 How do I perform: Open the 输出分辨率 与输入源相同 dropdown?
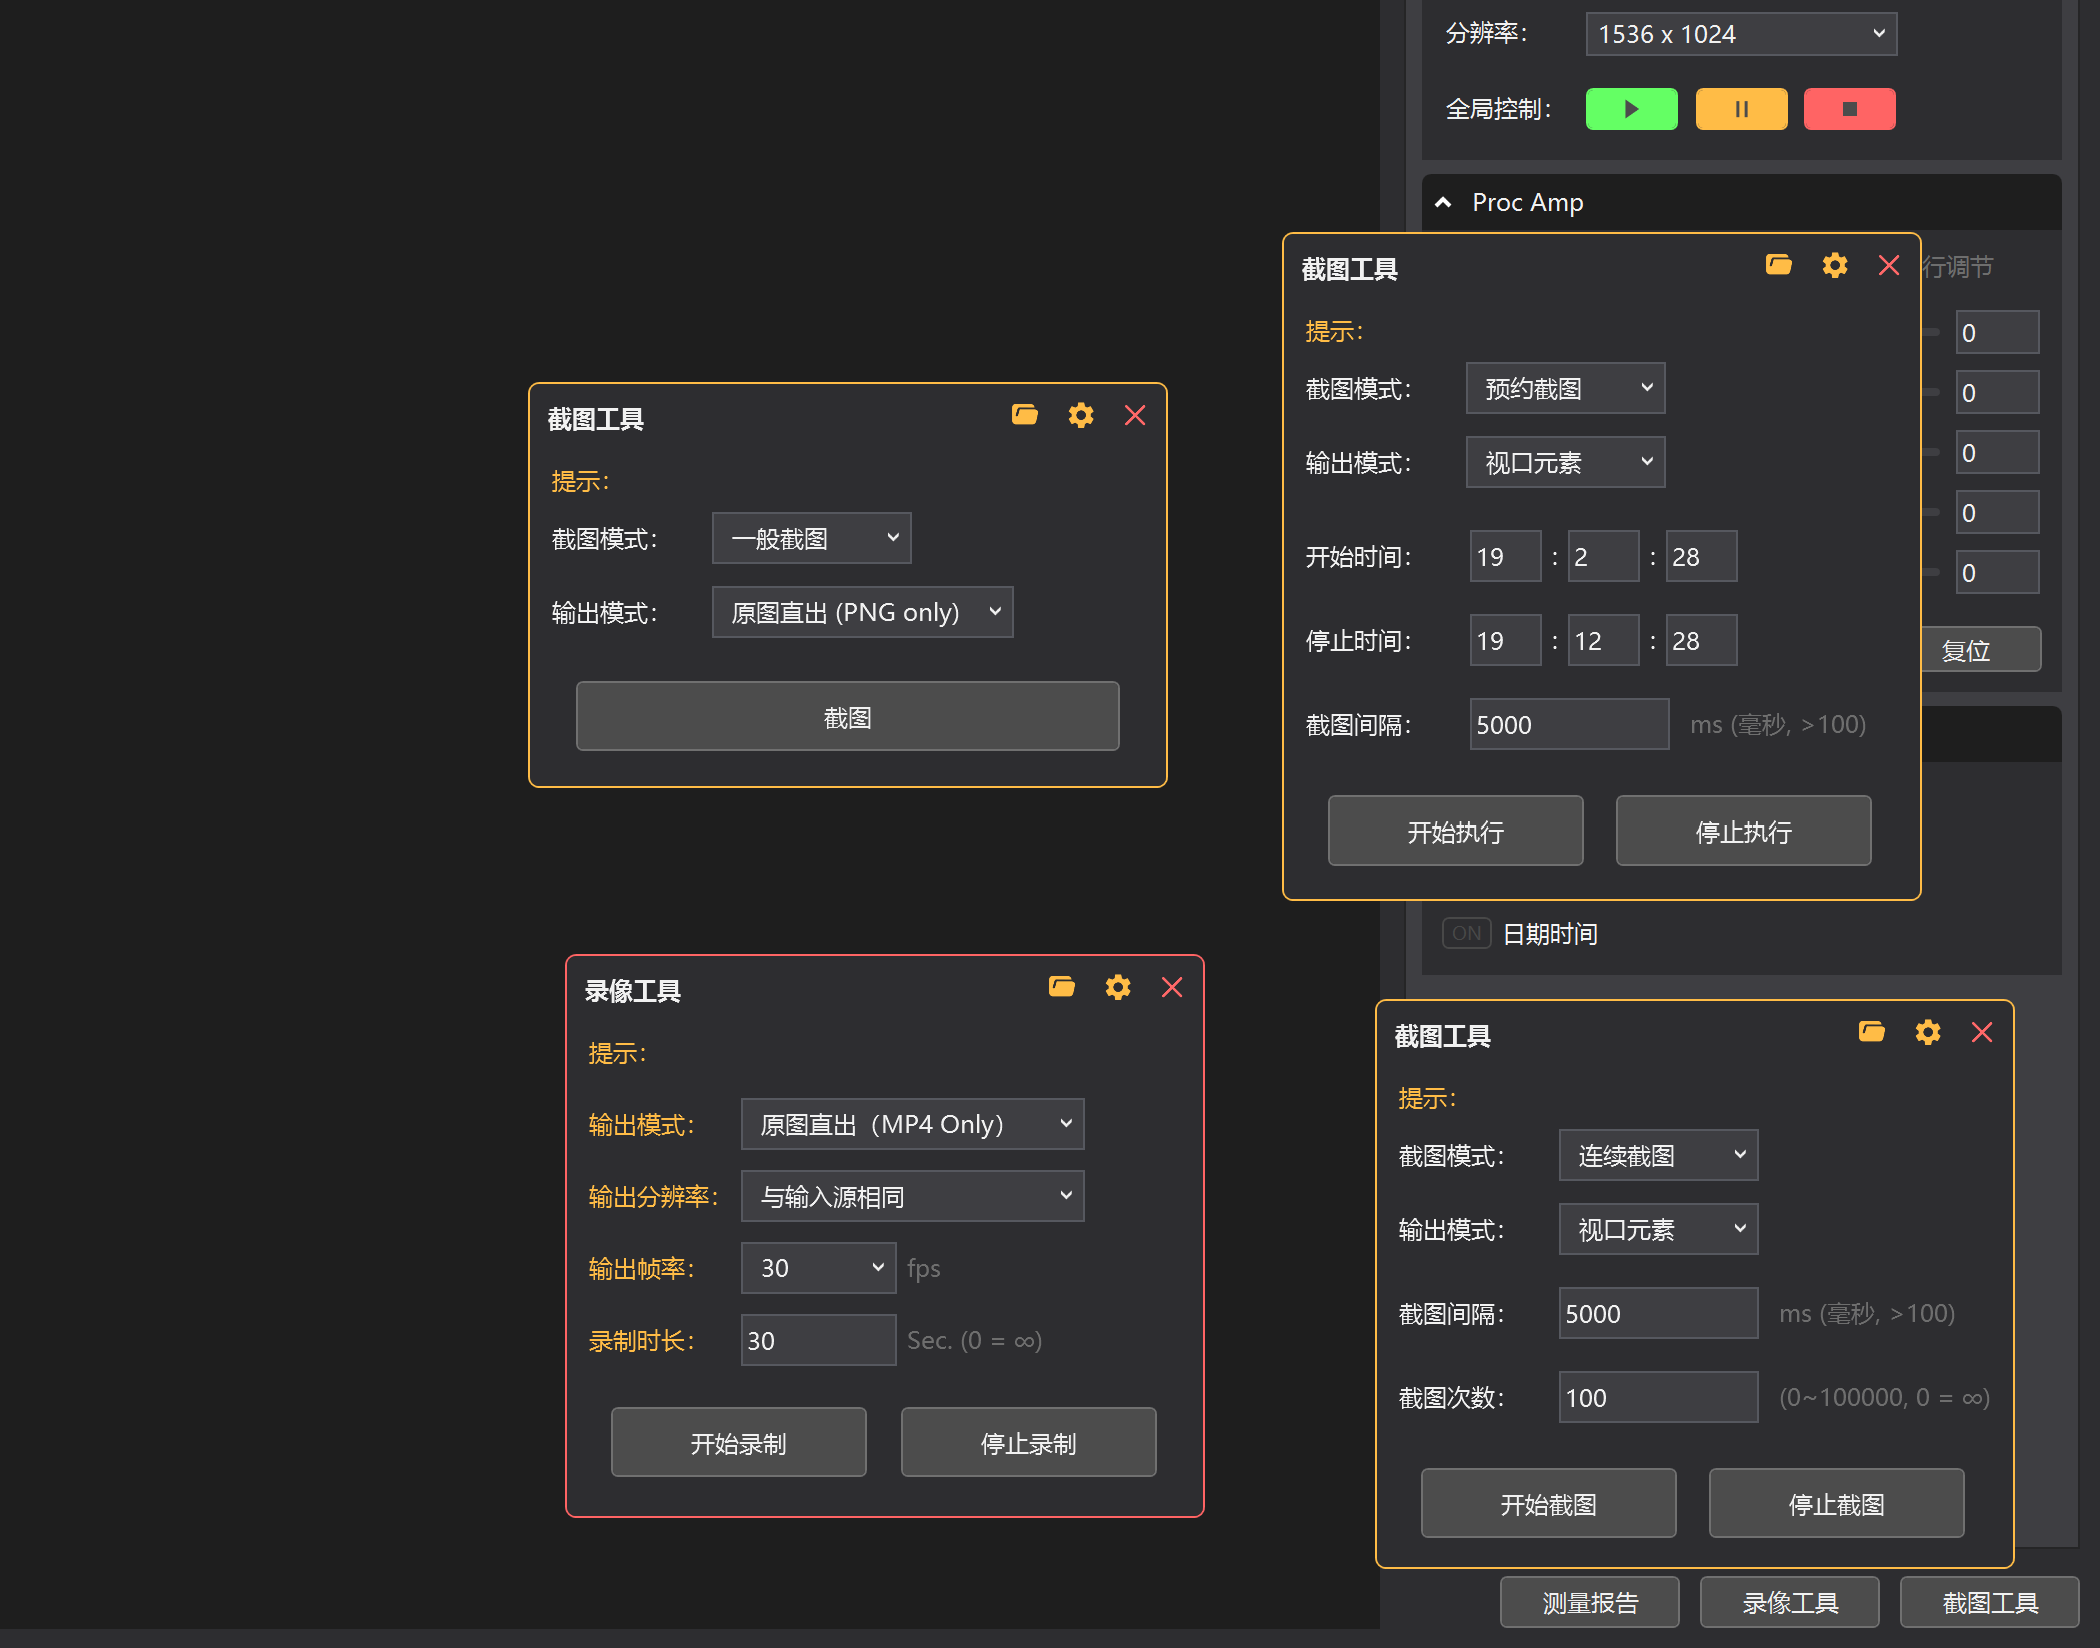coord(912,1196)
